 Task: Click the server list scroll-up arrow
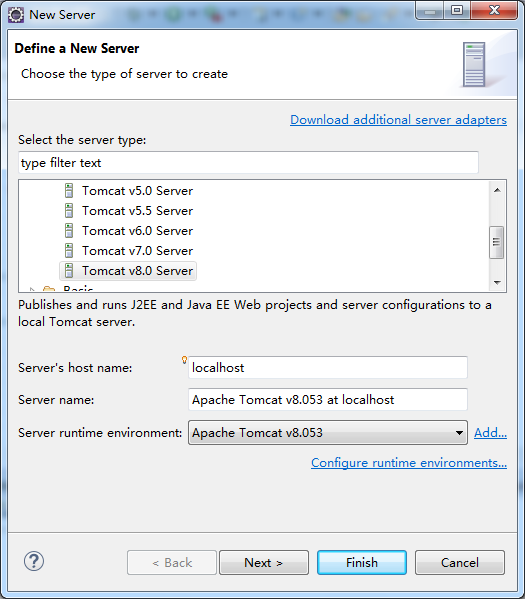[497, 190]
